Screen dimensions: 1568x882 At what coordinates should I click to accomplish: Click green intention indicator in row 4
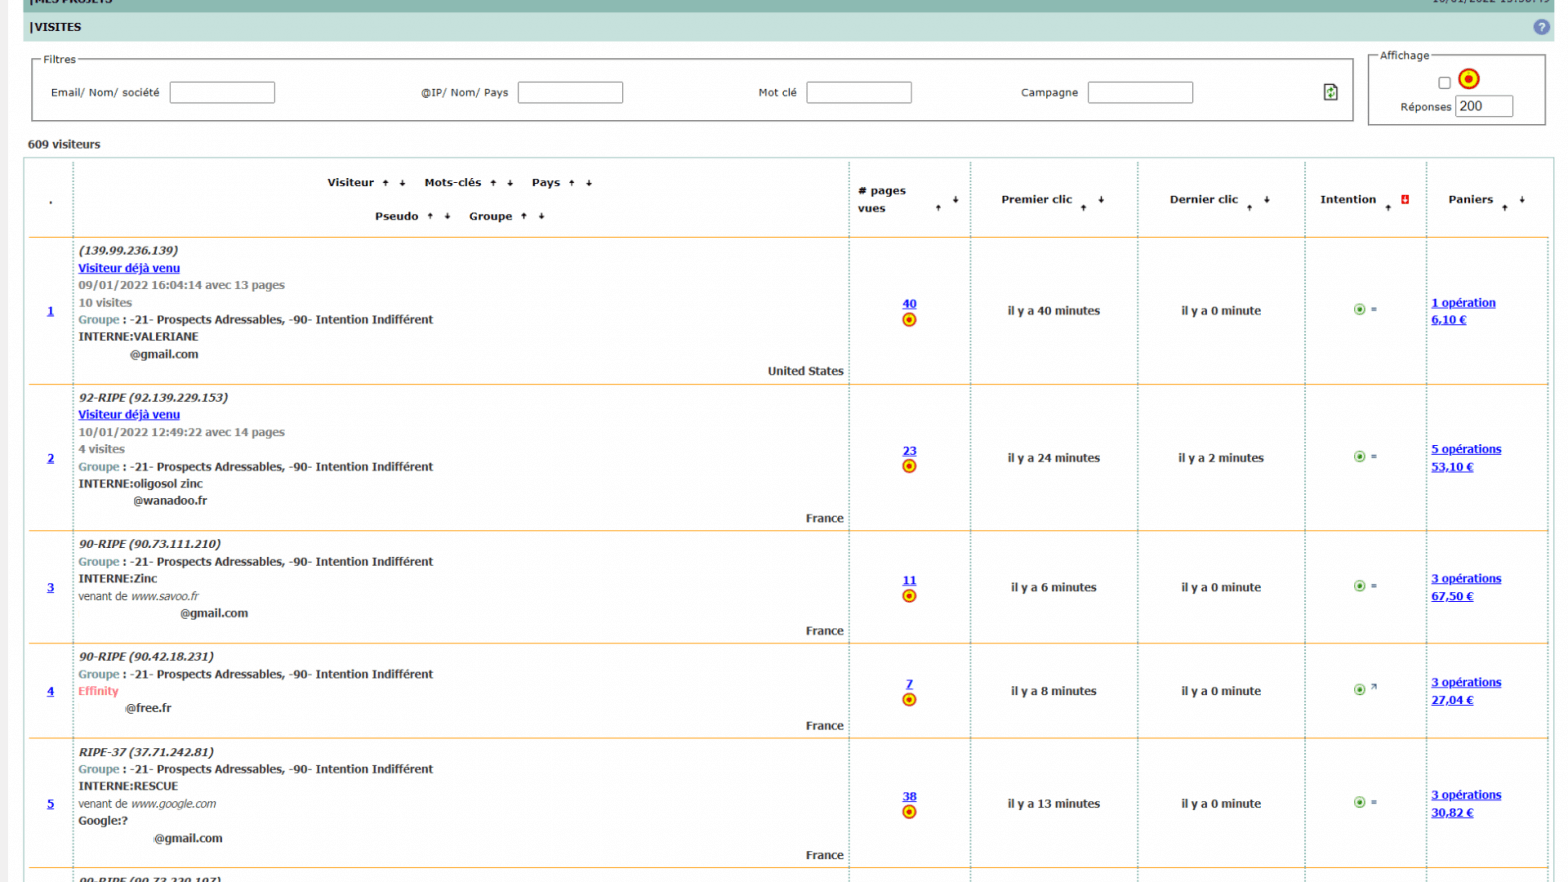pos(1359,690)
